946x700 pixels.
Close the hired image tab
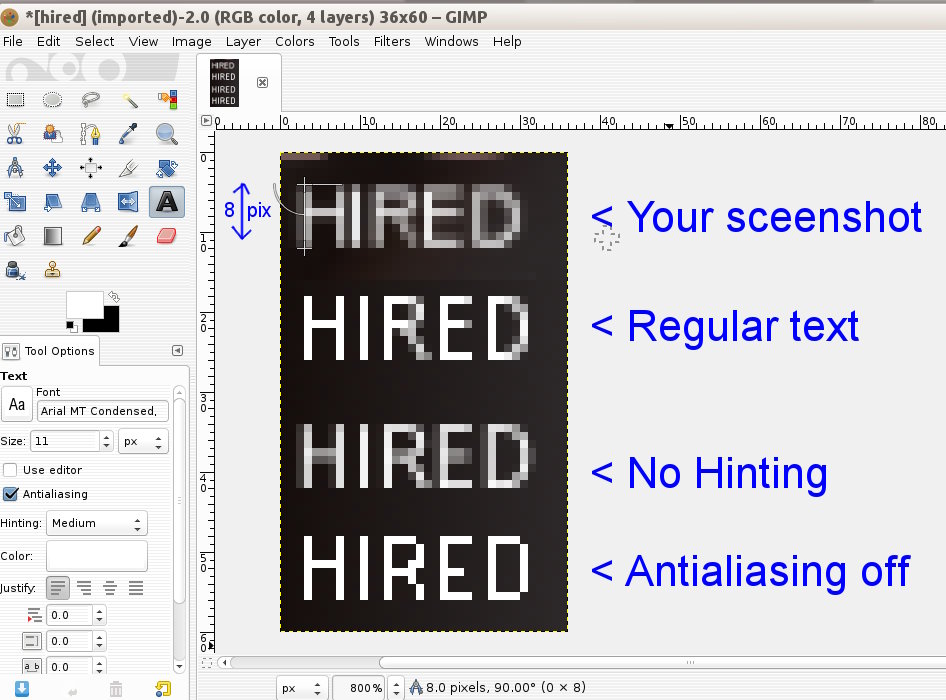click(262, 83)
